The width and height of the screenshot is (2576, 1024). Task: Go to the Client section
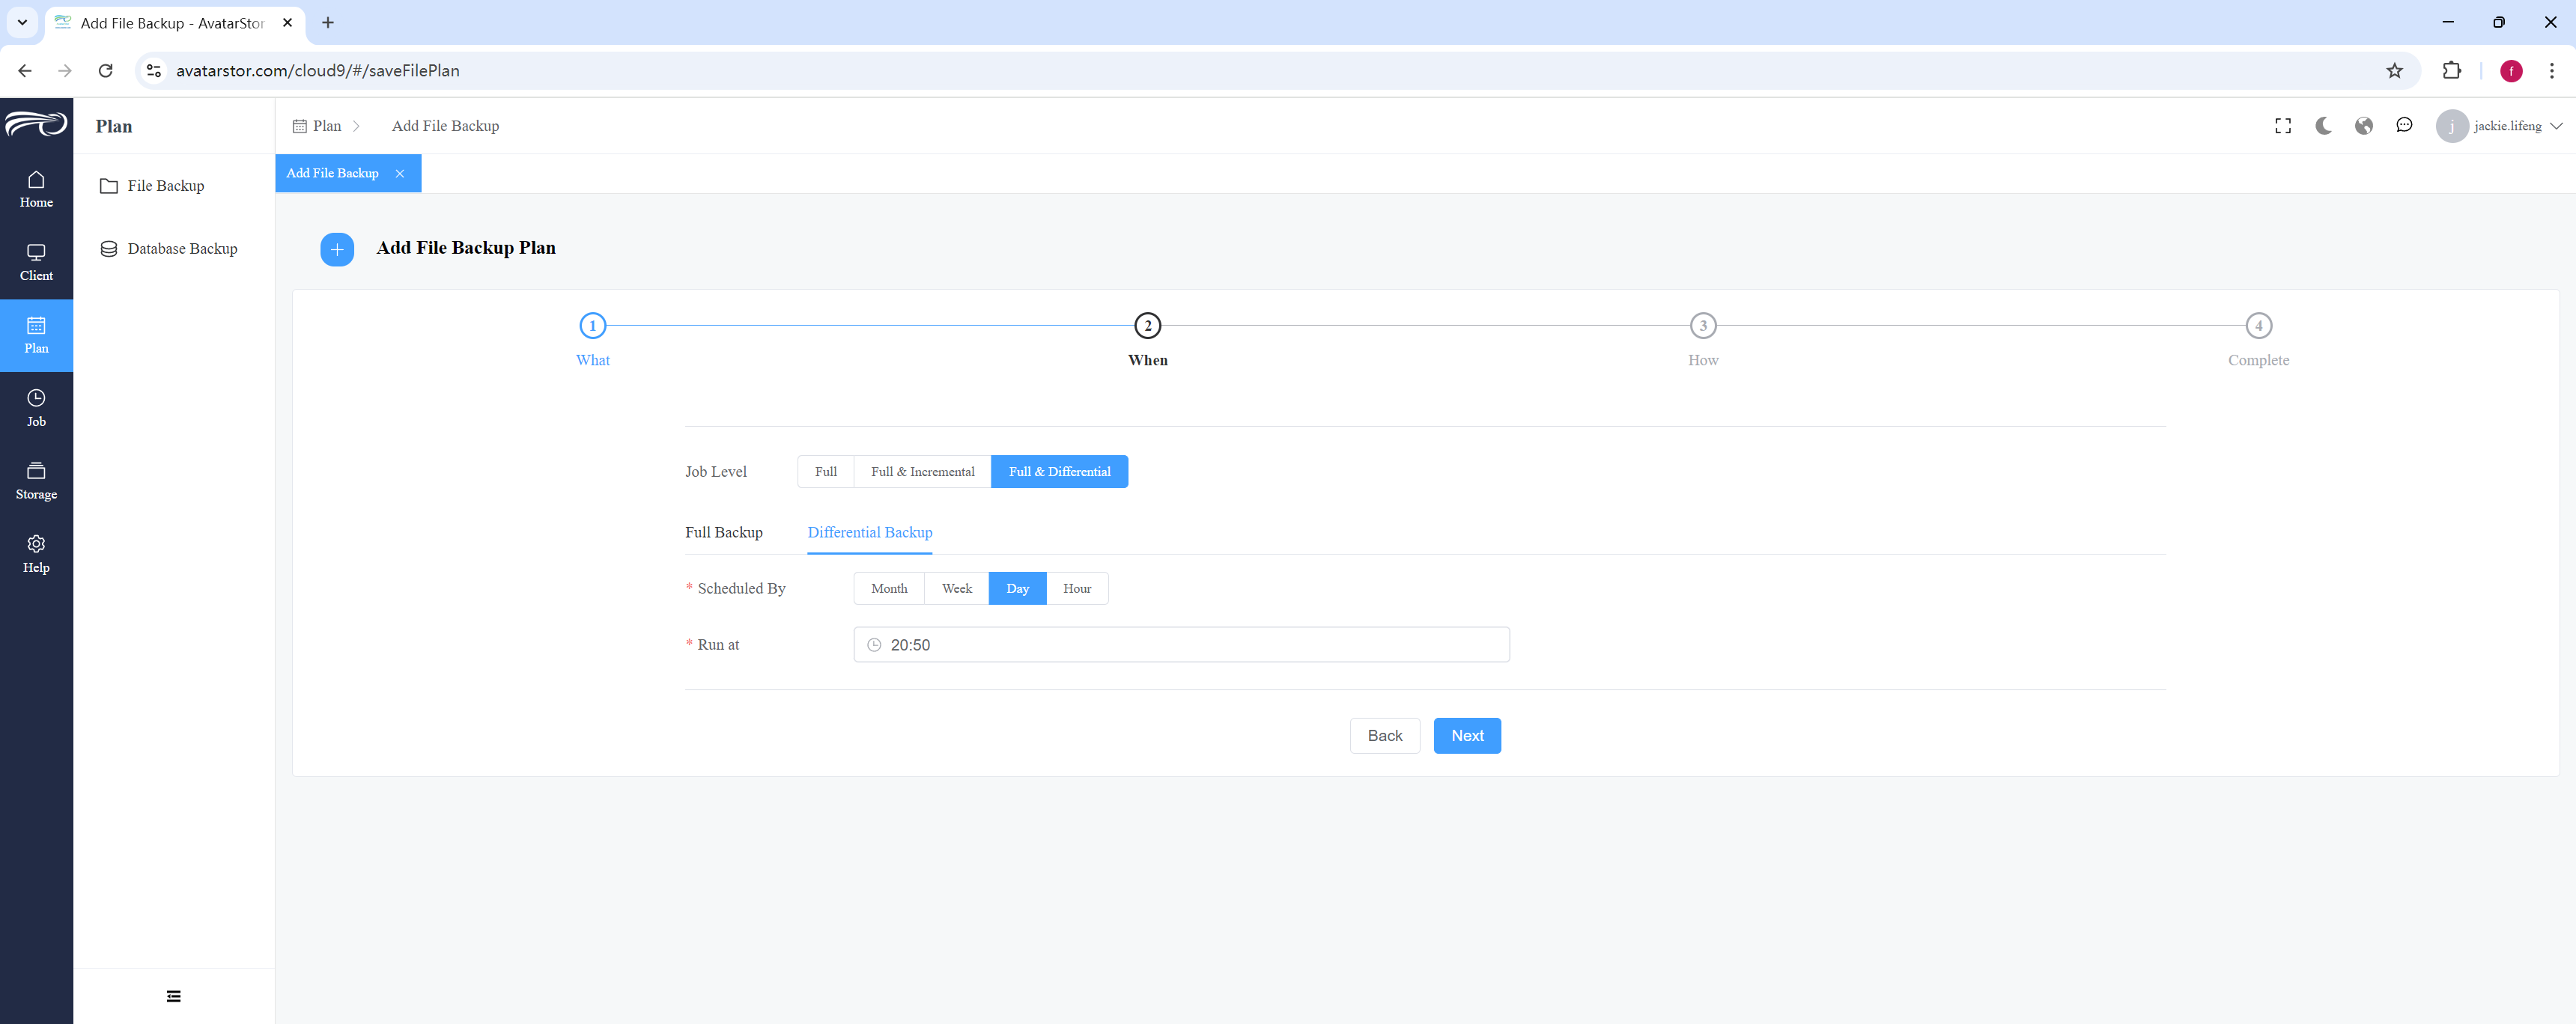36,262
